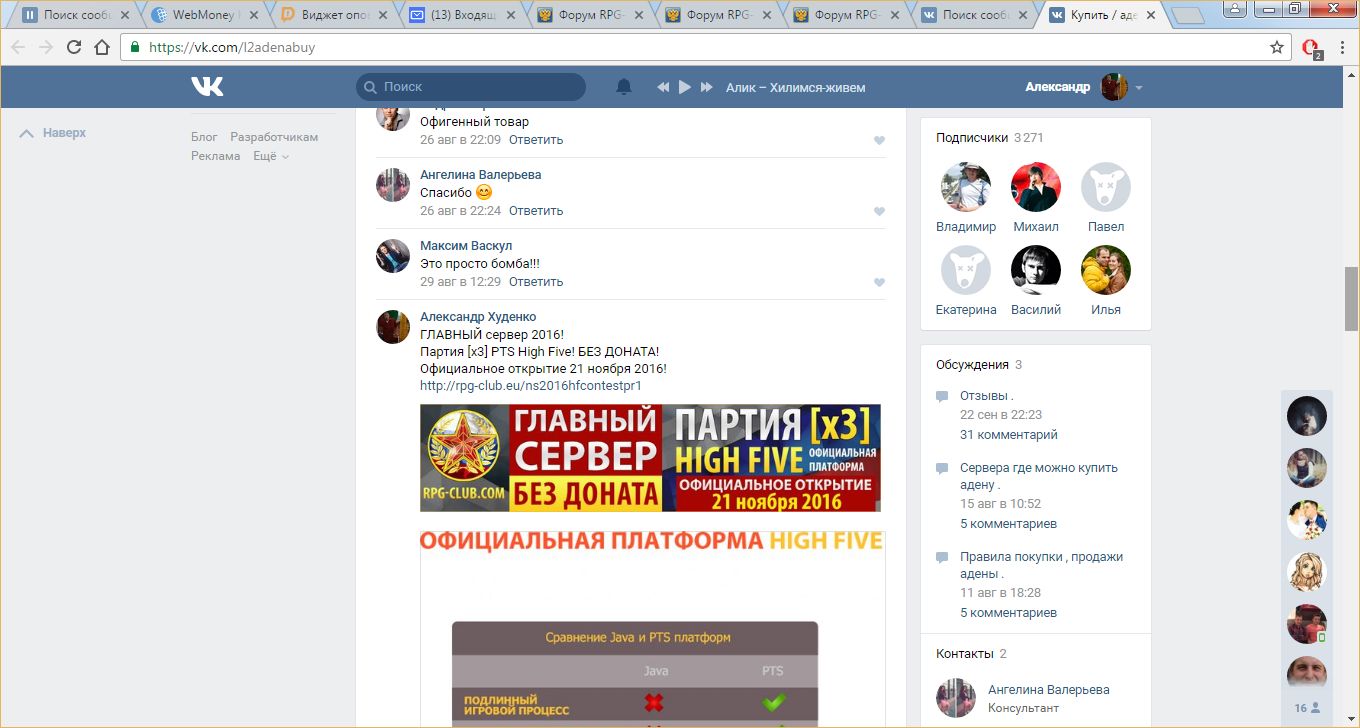Open author name "Александр Худенко"
1360x728 pixels.
478,317
